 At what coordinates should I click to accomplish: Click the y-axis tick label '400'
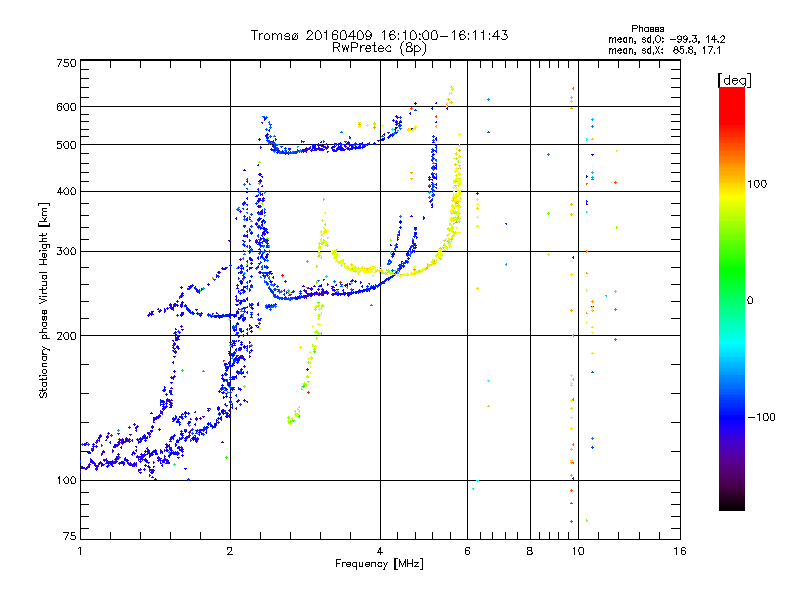[x=66, y=191]
